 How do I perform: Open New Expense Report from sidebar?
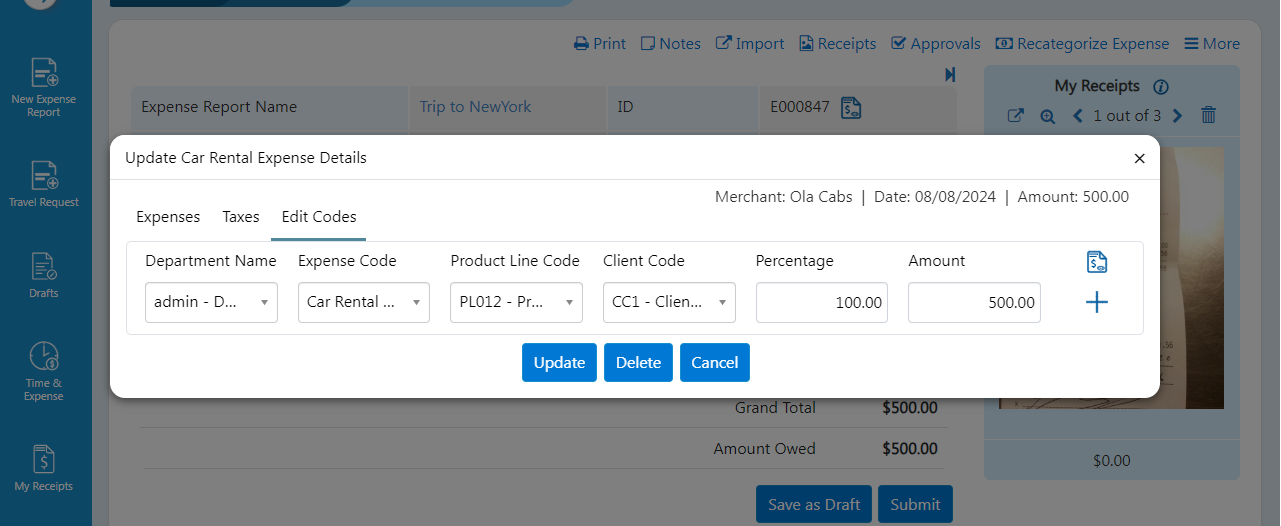pyautogui.click(x=44, y=87)
